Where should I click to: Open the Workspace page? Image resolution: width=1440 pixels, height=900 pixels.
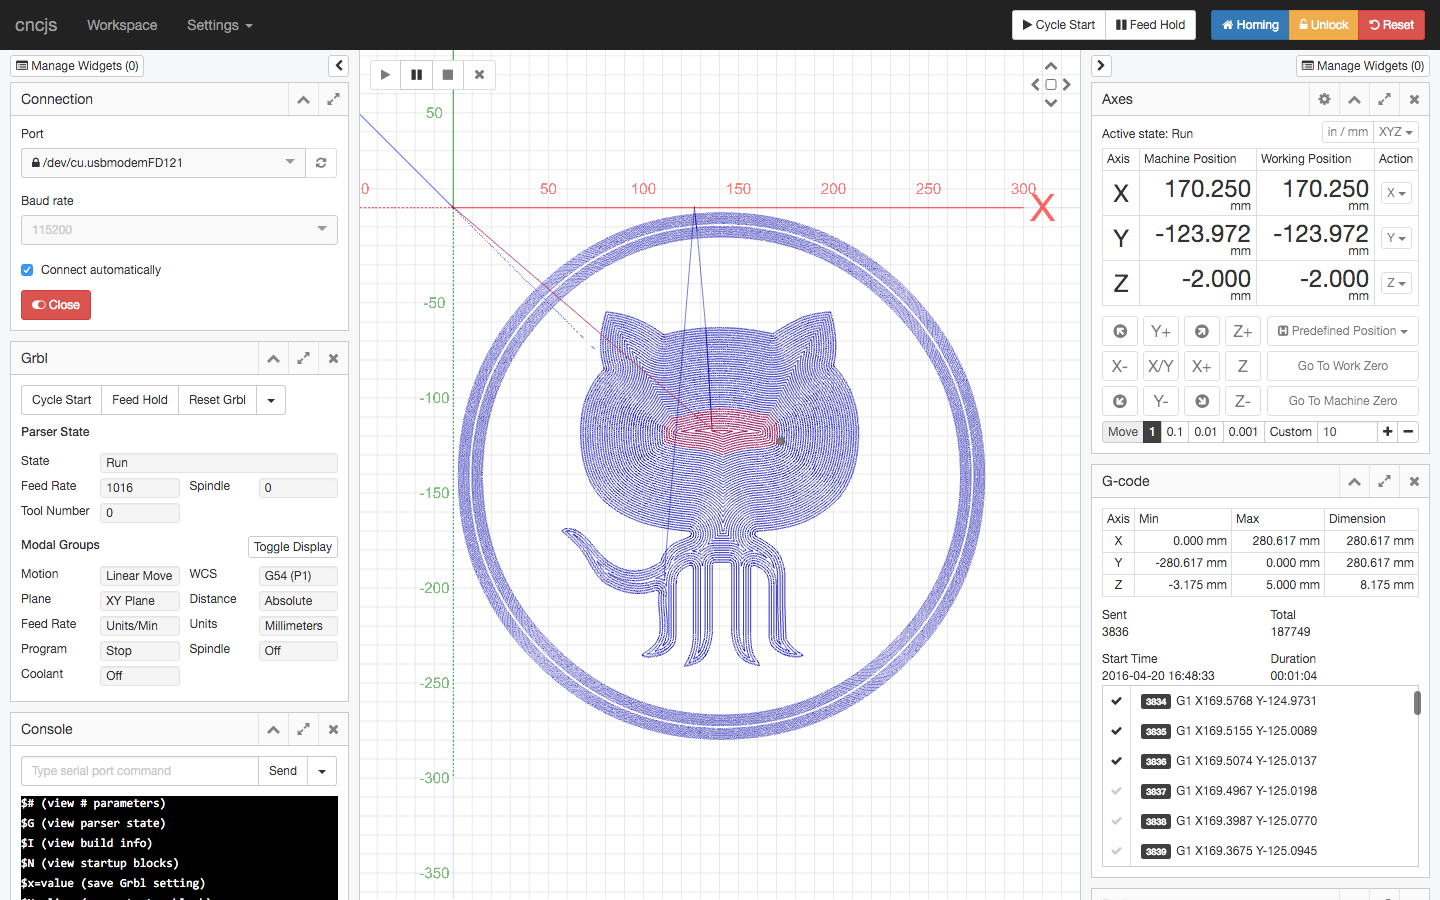(122, 25)
